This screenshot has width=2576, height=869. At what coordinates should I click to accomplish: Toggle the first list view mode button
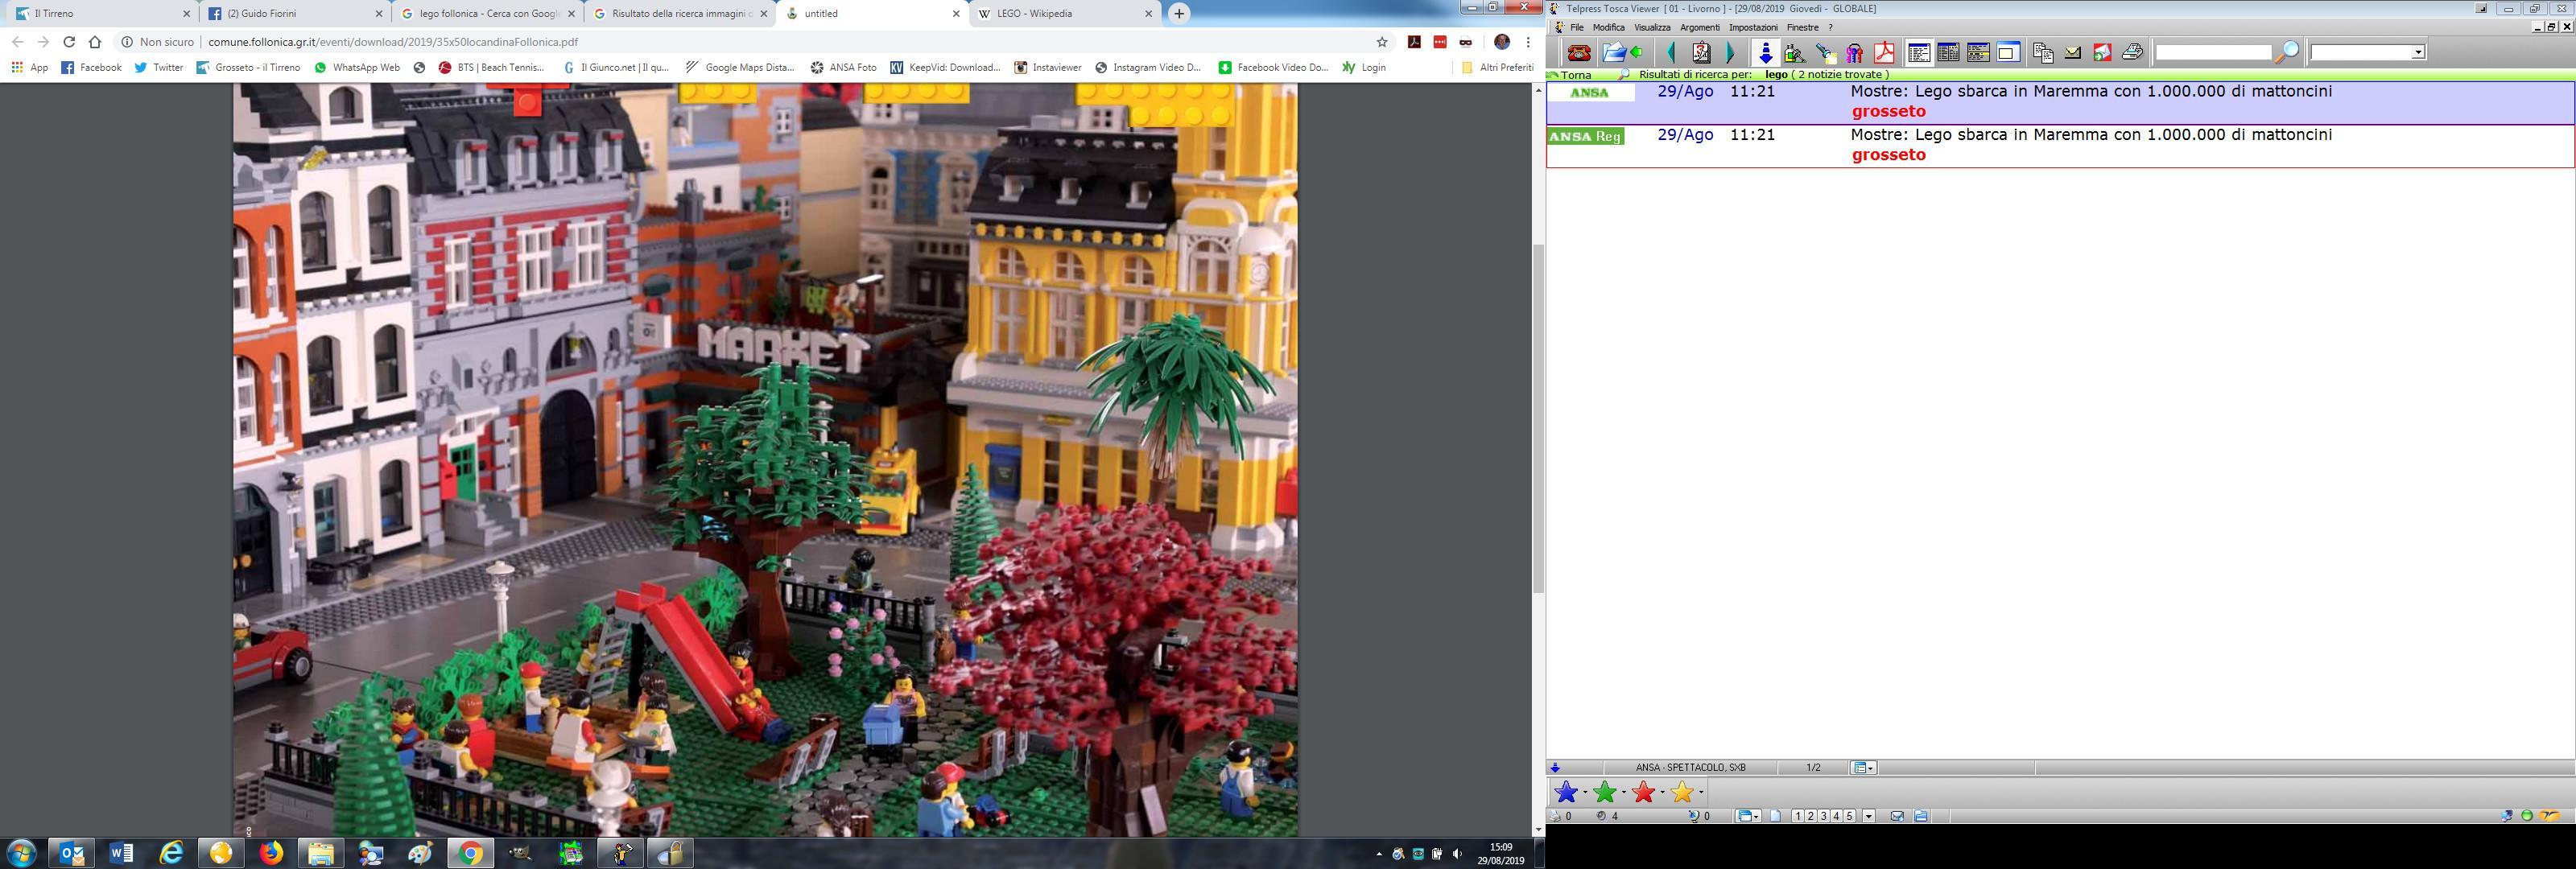[x=1919, y=52]
